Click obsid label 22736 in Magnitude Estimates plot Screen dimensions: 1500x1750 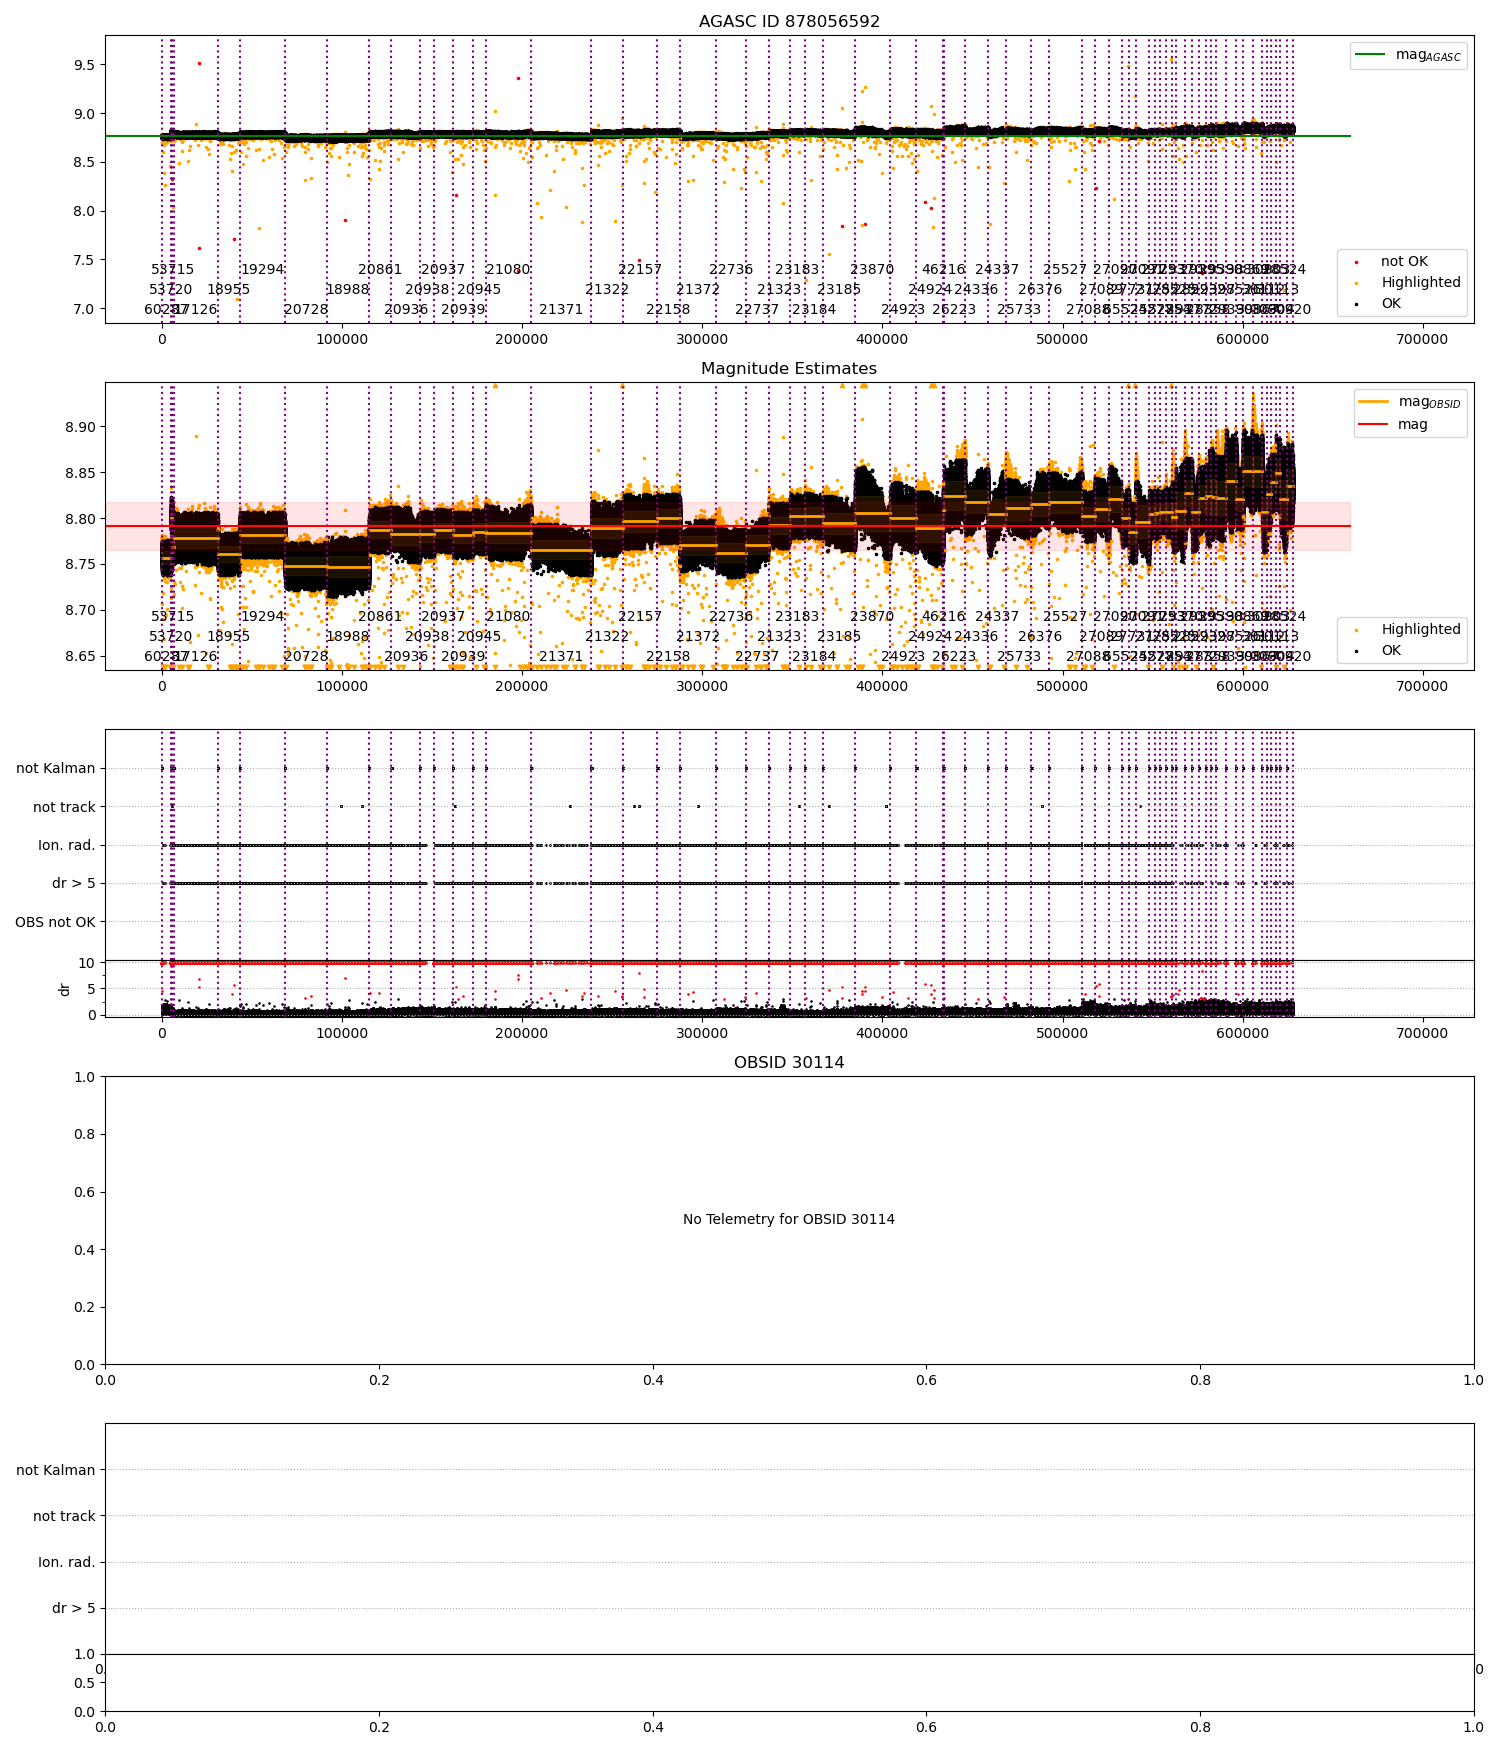coord(731,617)
